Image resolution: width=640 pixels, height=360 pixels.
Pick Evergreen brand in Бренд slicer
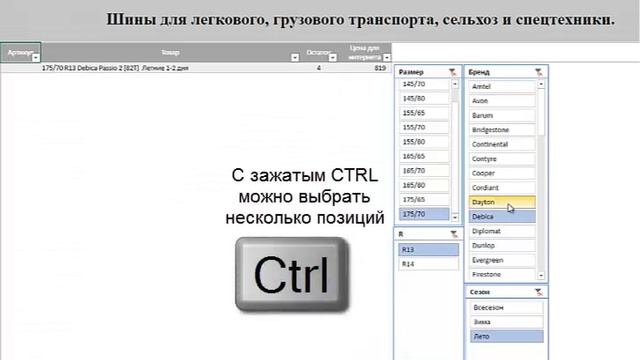click(x=502, y=260)
